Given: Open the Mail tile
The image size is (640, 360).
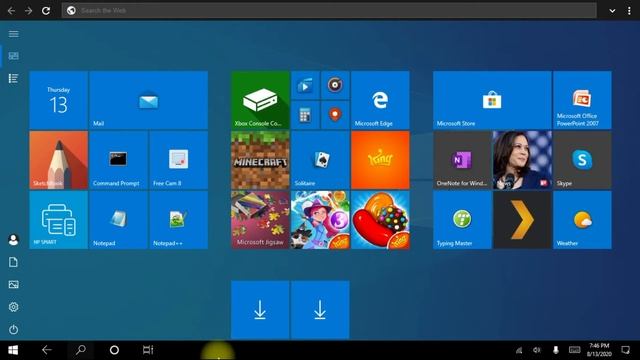Looking at the screenshot, I should [x=149, y=100].
